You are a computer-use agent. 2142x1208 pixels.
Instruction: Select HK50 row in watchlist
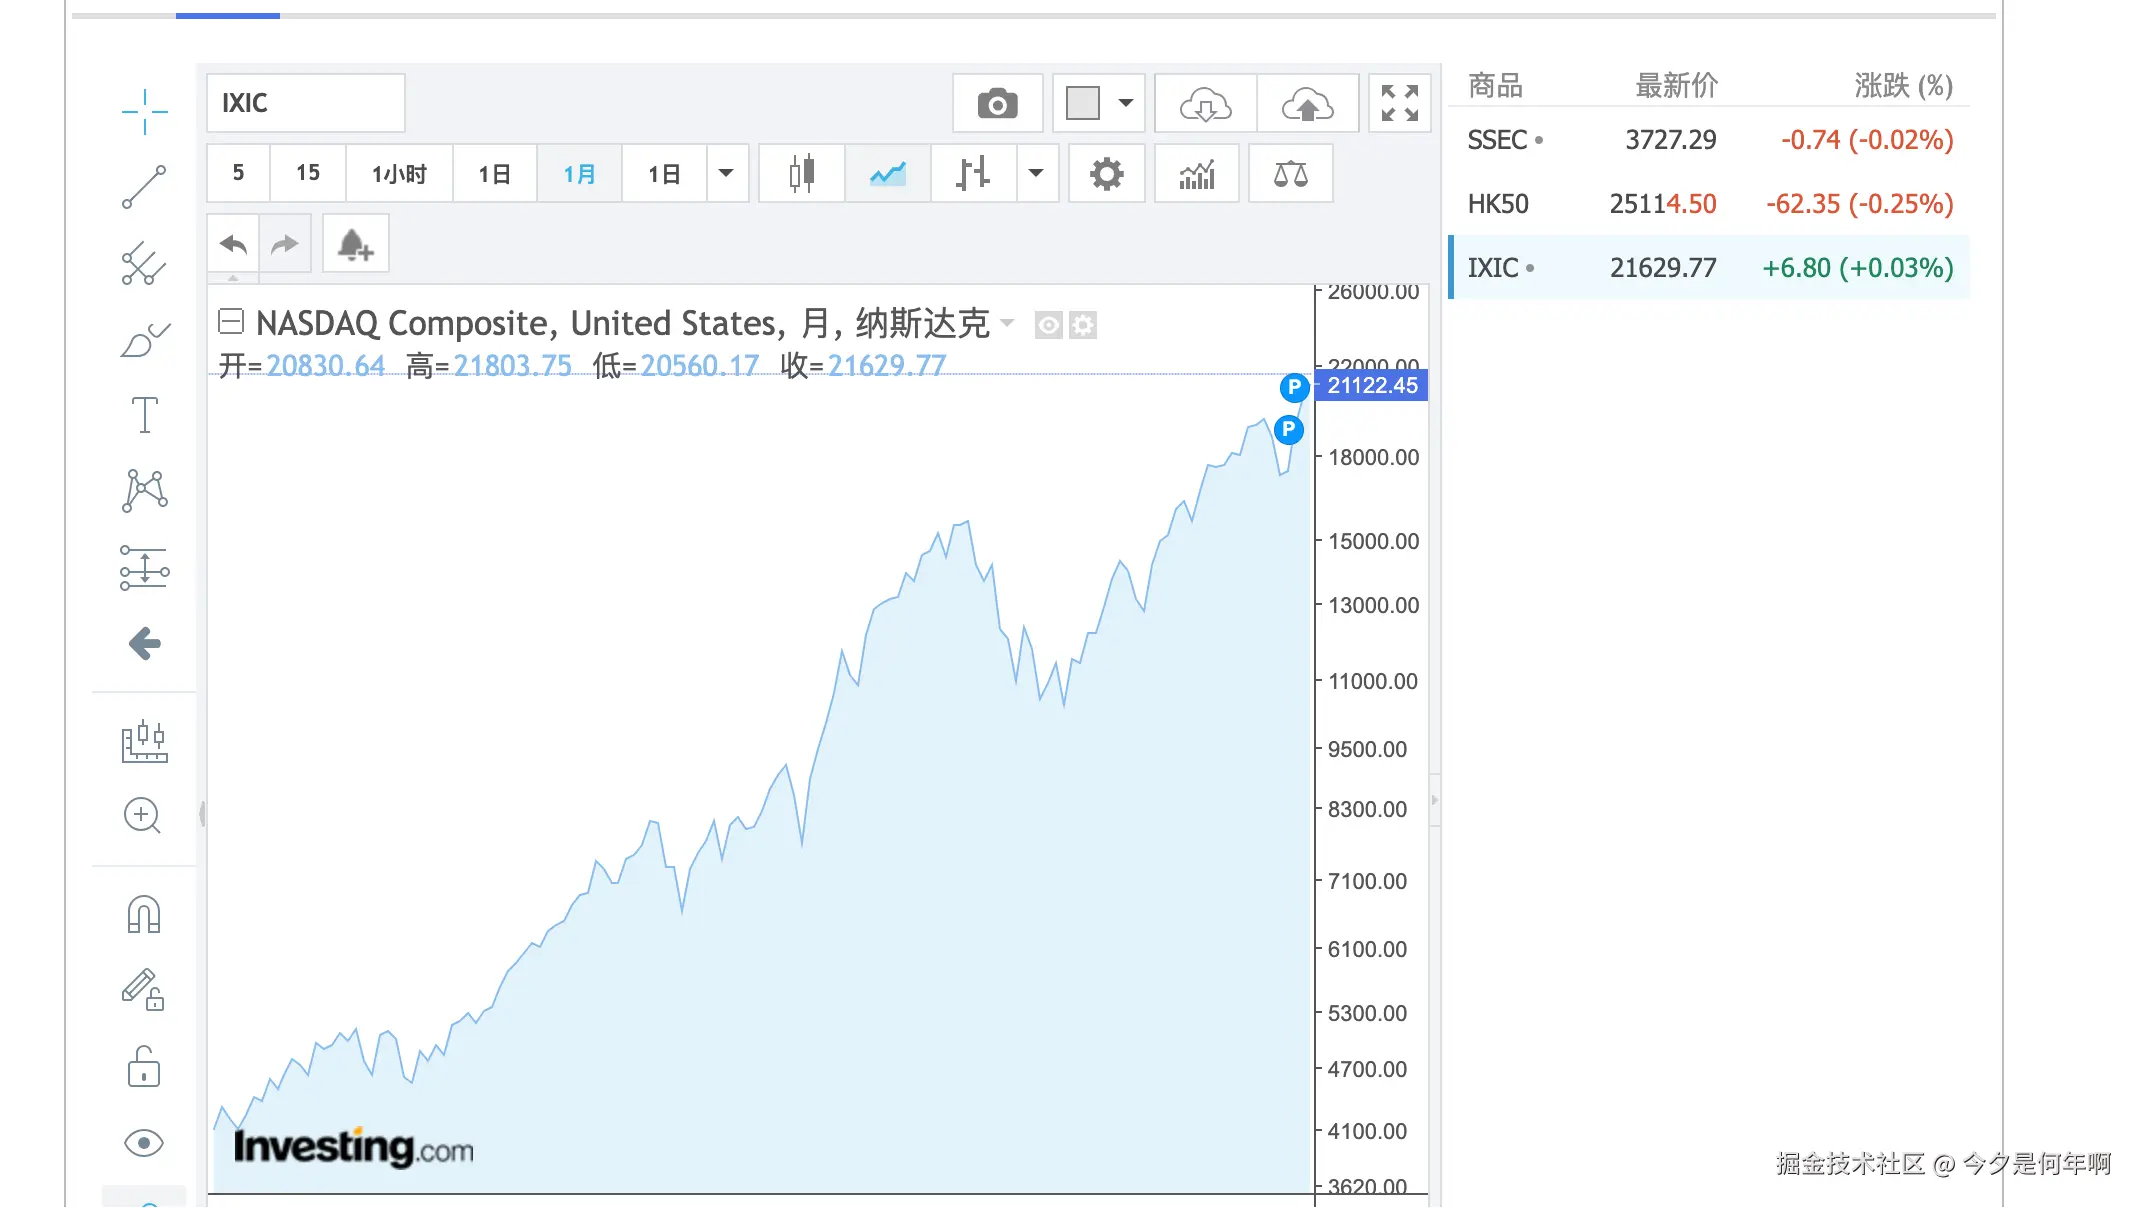pyautogui.click(x=1709, y=204)
